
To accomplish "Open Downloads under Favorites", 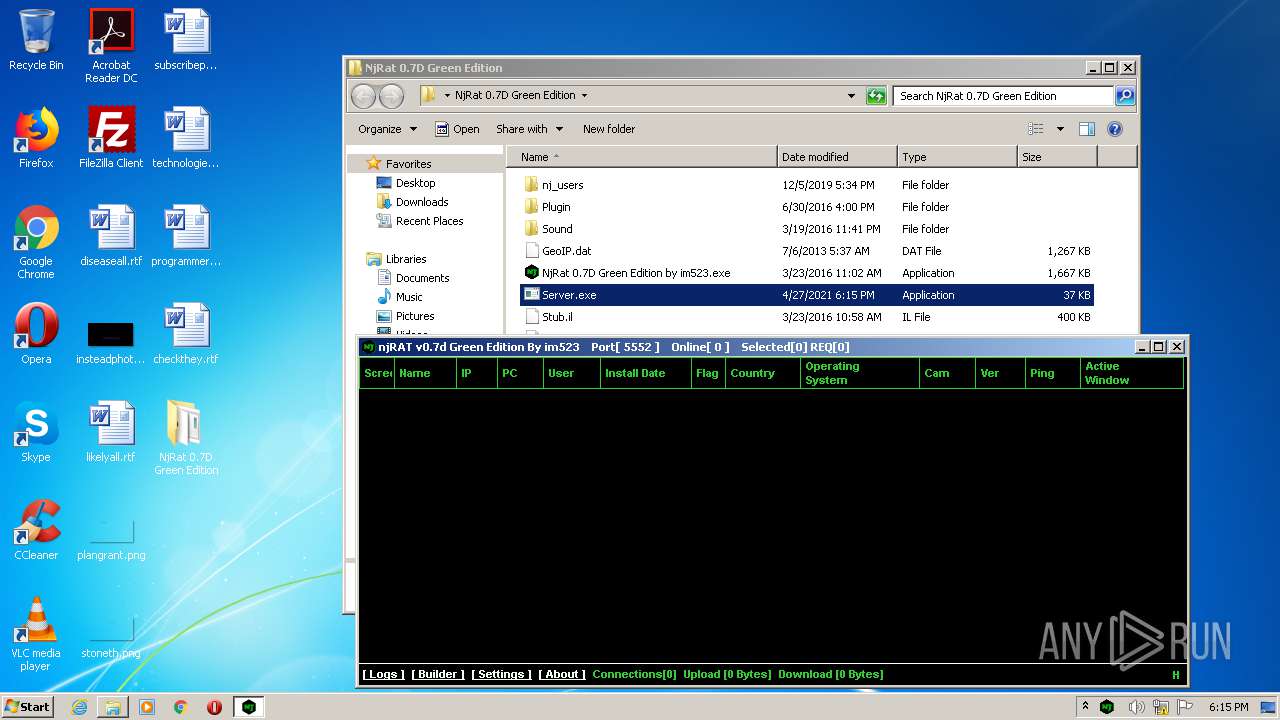I will point(412,202).
